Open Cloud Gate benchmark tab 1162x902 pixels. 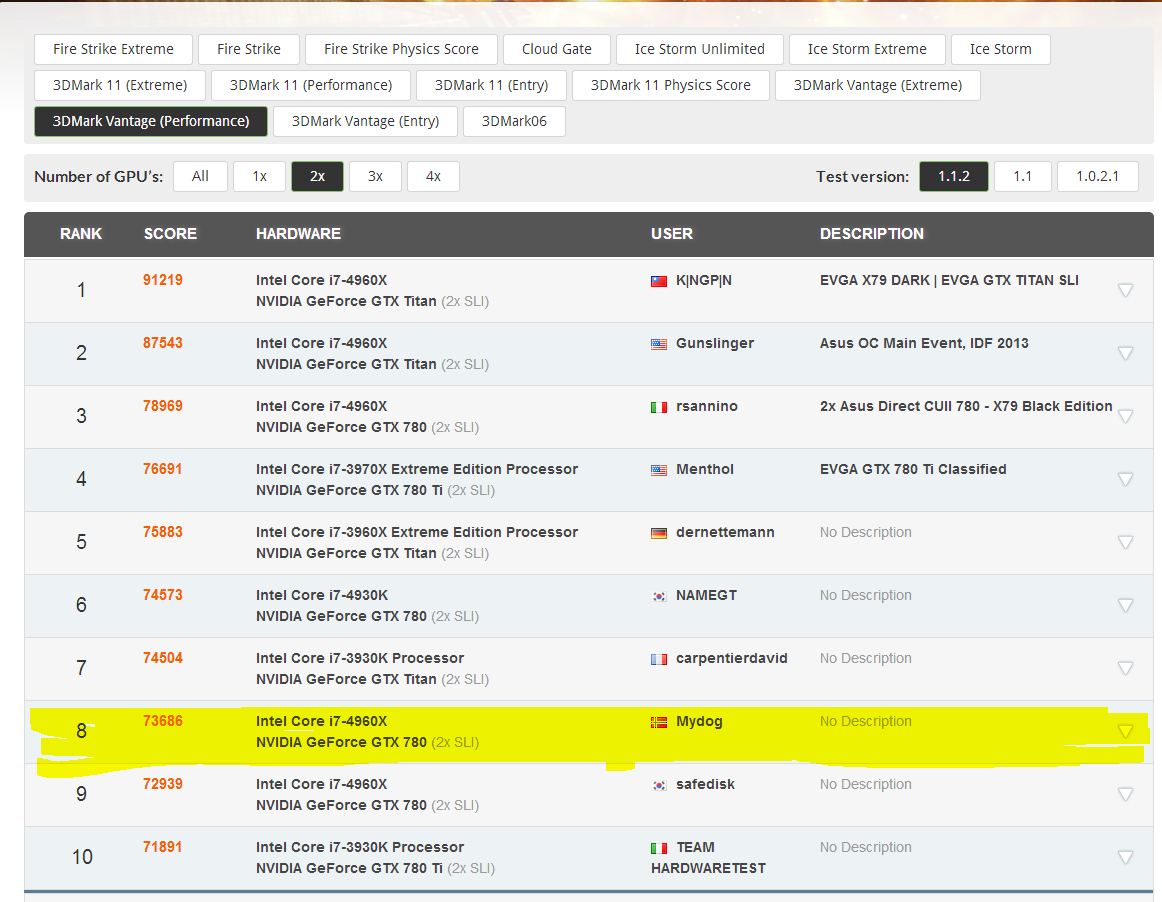click(557, 49)
